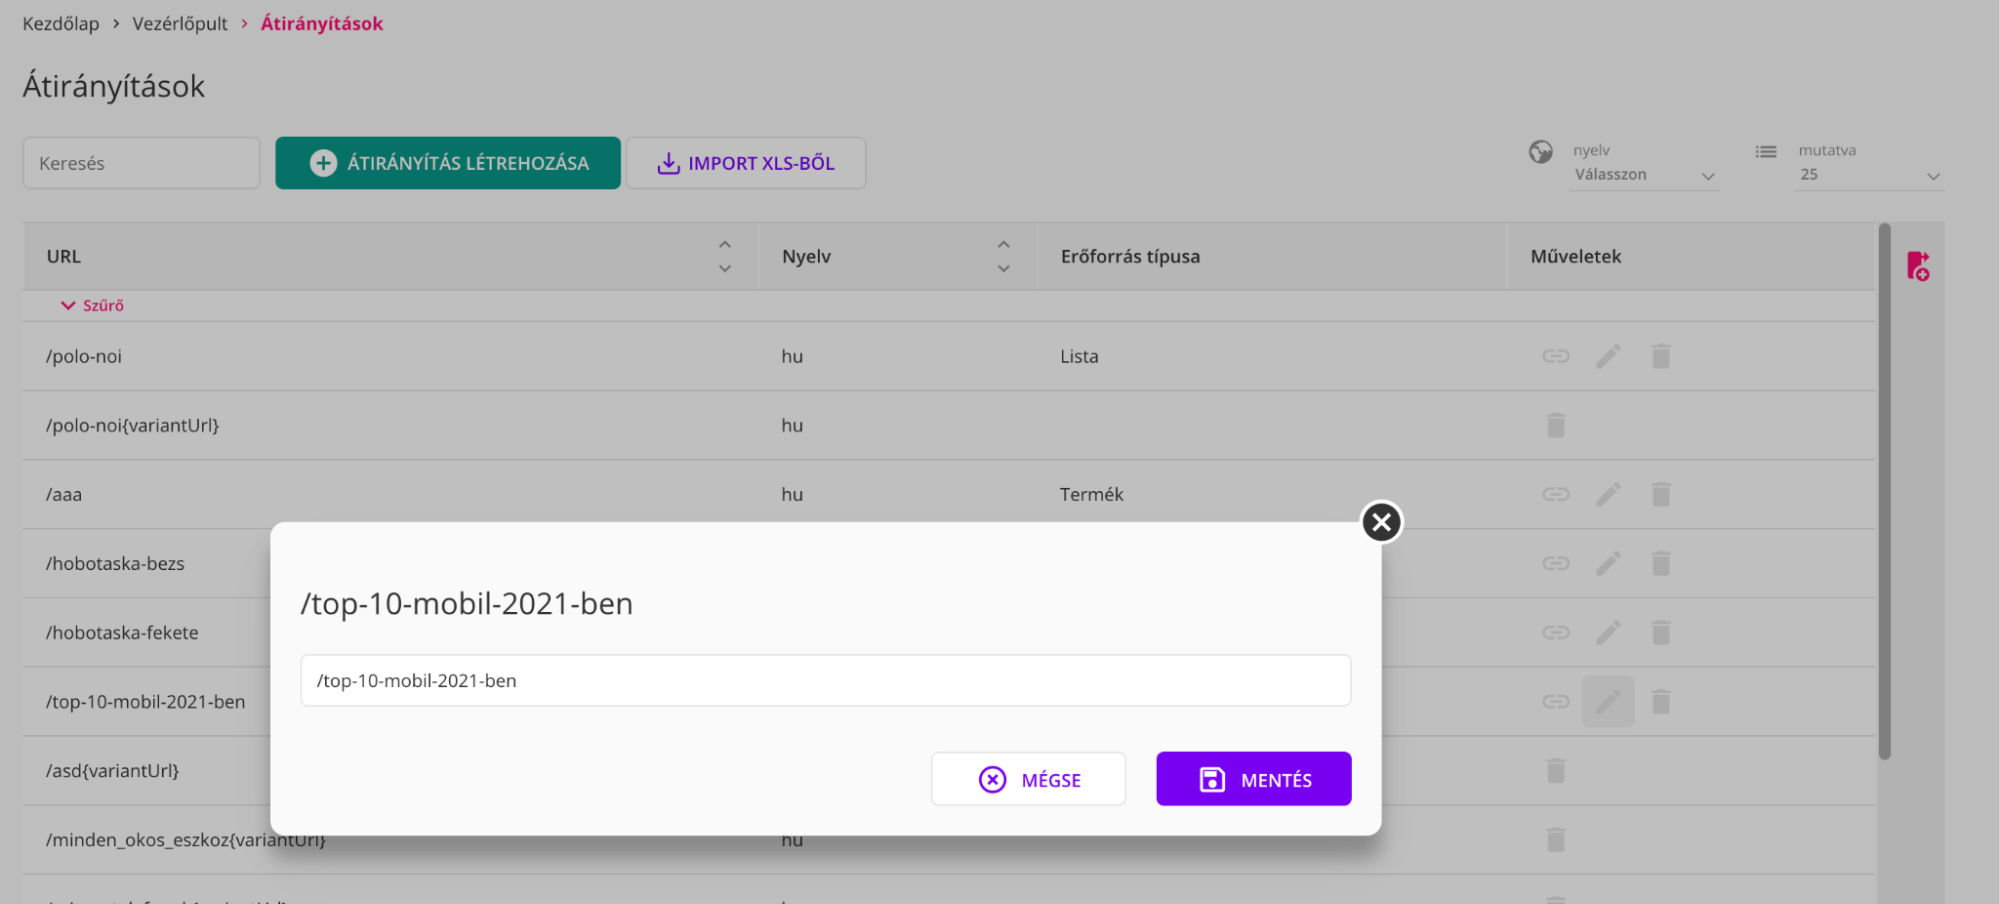Screen dimensions: 1999x904
Task: Edit the /polo-noi redirect with pencil icon
Action: [1608, 356]
